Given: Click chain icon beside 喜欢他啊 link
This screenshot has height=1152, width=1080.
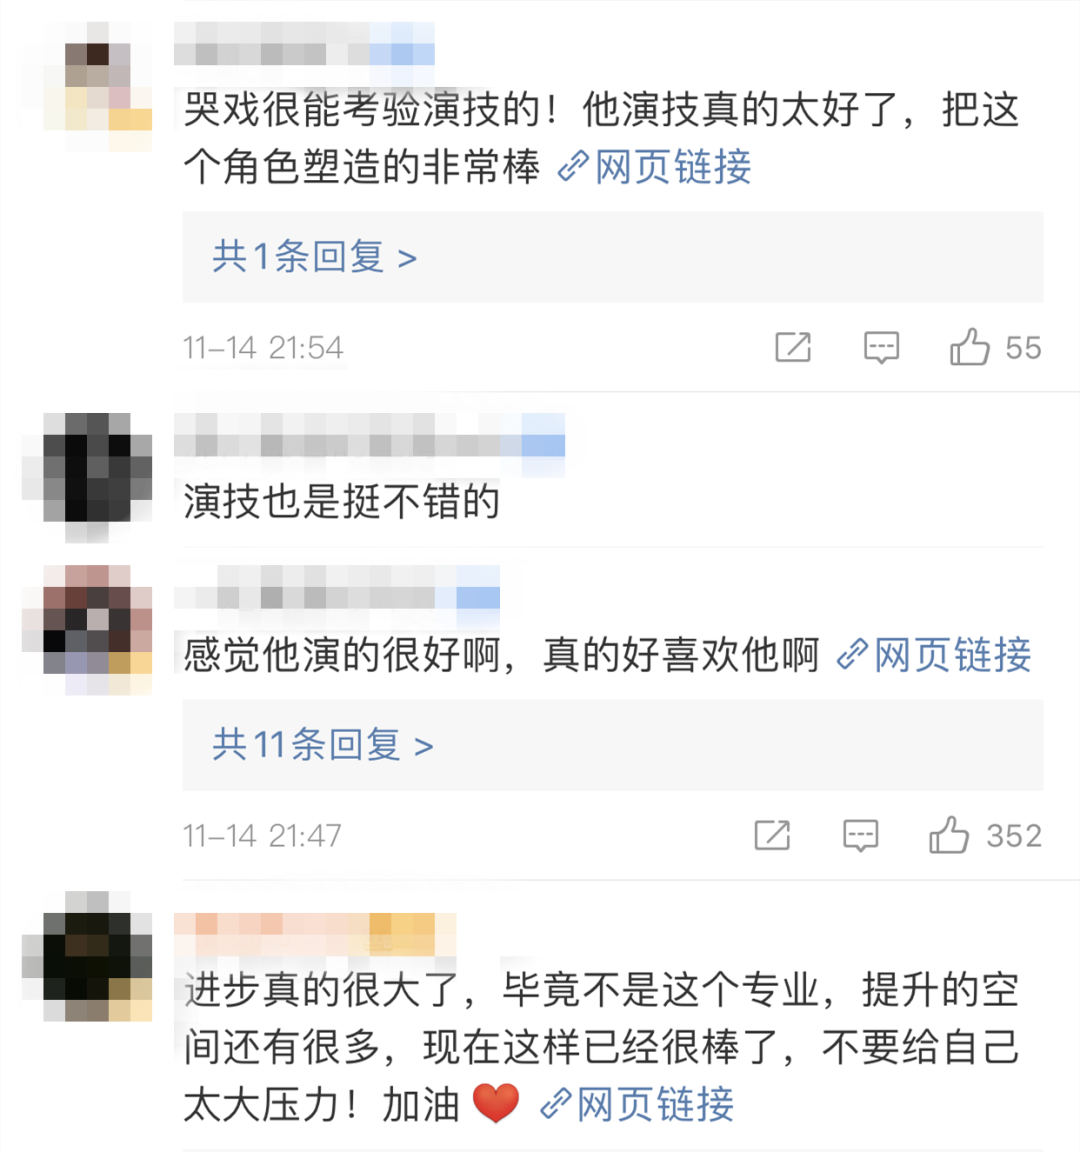Looking at the screenshot, I should [852, 655].
